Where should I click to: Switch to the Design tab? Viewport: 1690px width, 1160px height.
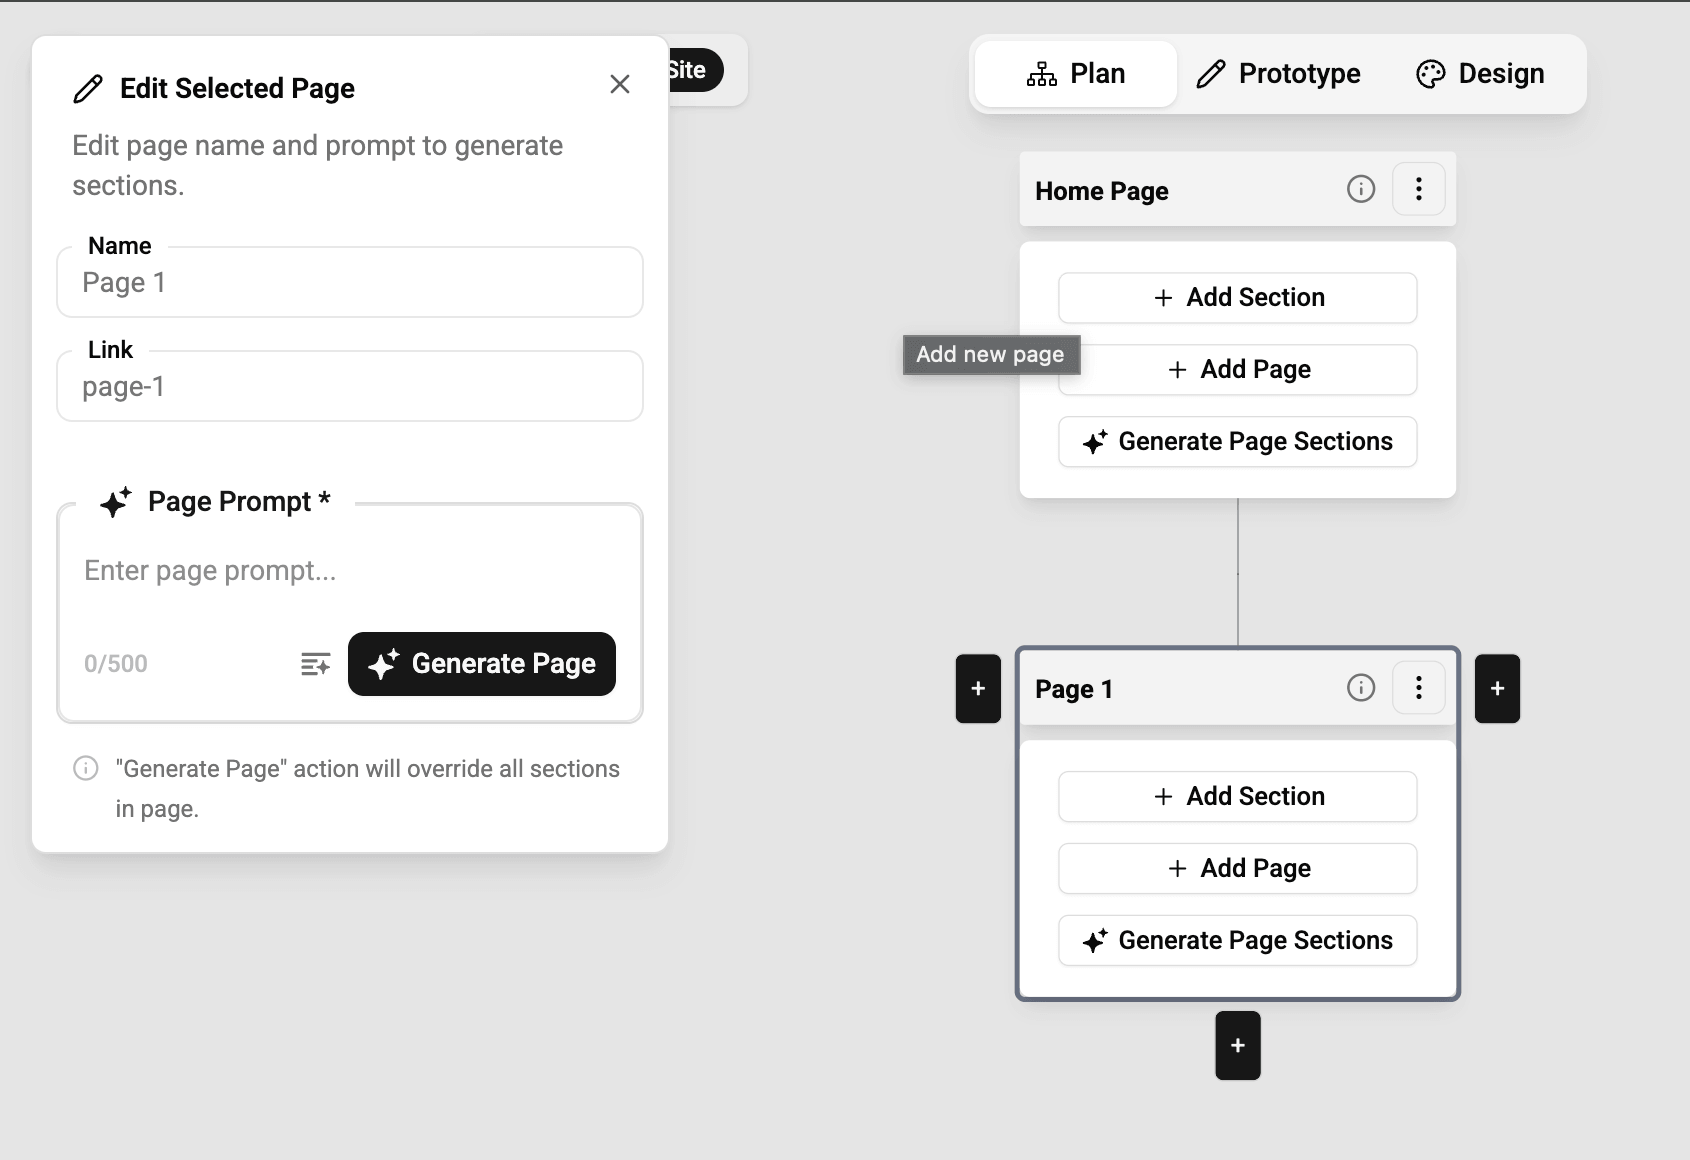click(1481, 74)
